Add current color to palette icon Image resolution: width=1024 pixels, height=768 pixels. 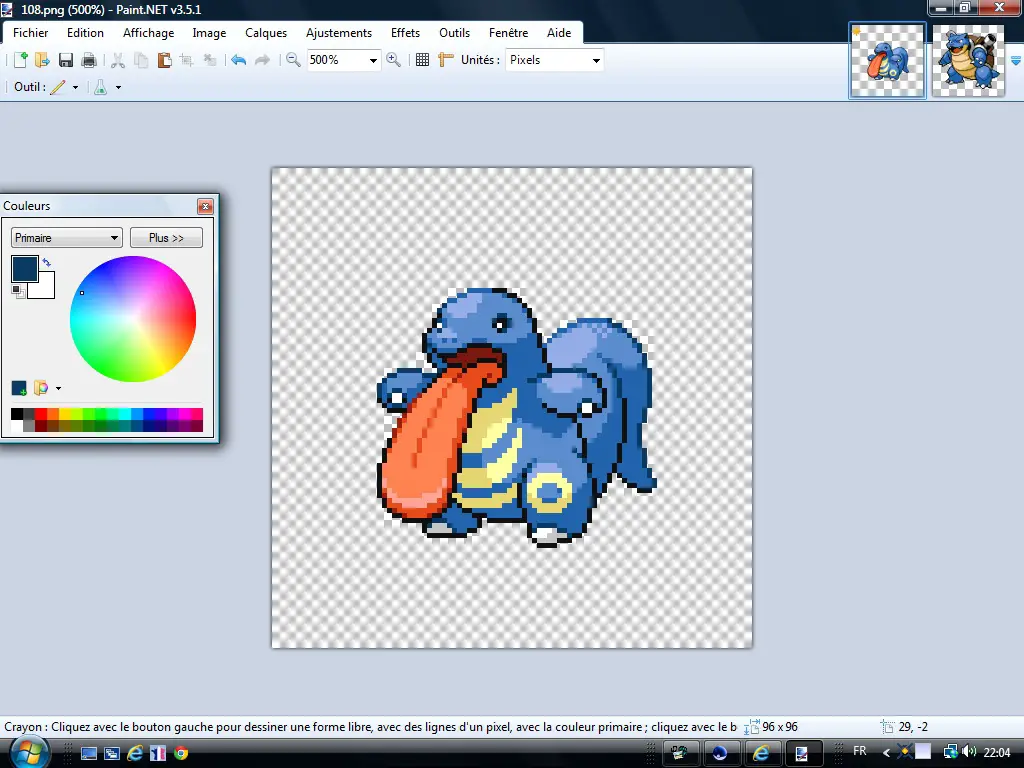click(19, 388)
